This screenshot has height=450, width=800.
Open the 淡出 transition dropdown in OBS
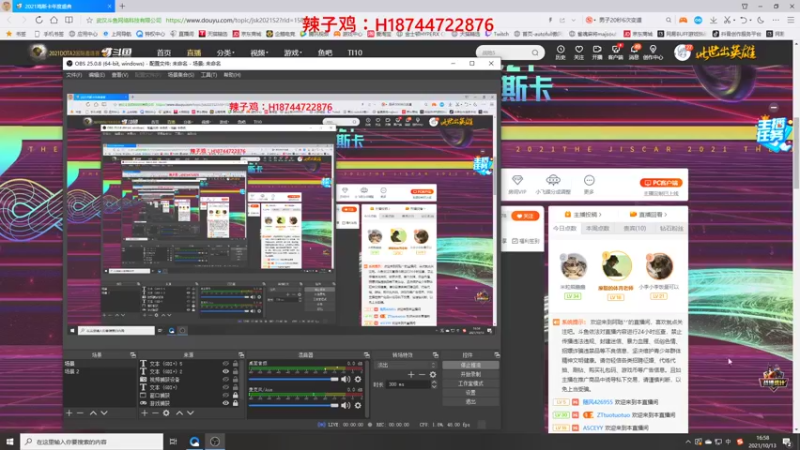pyautogui.click(x=406, y=365)
